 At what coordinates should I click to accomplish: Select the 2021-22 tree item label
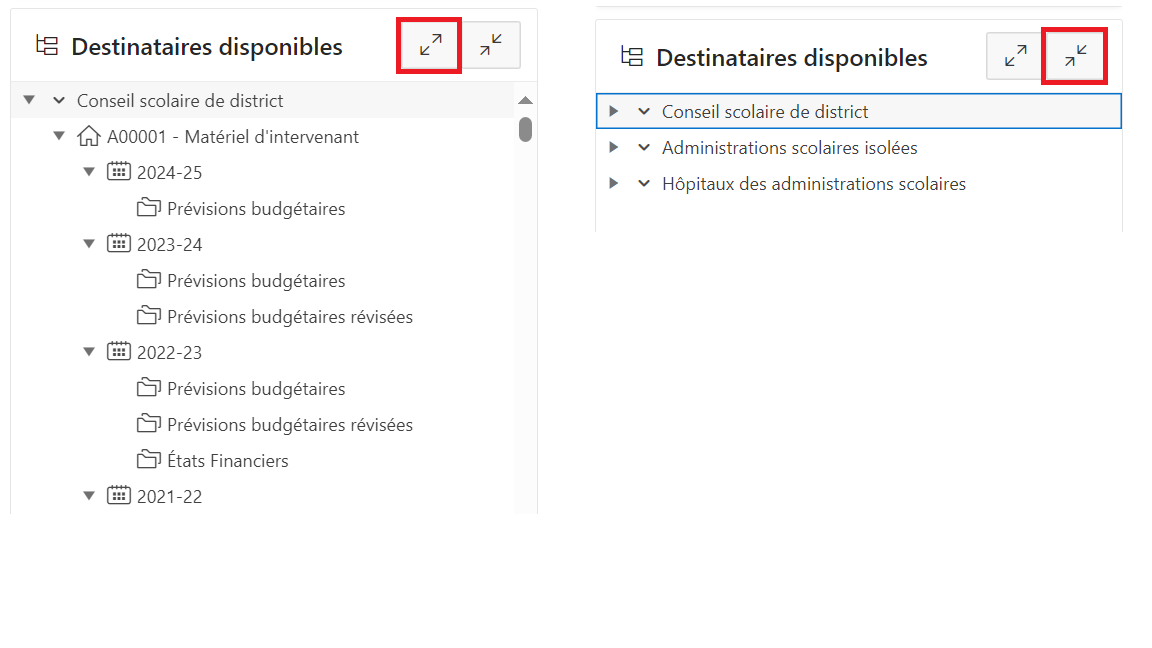click(169, 496)
